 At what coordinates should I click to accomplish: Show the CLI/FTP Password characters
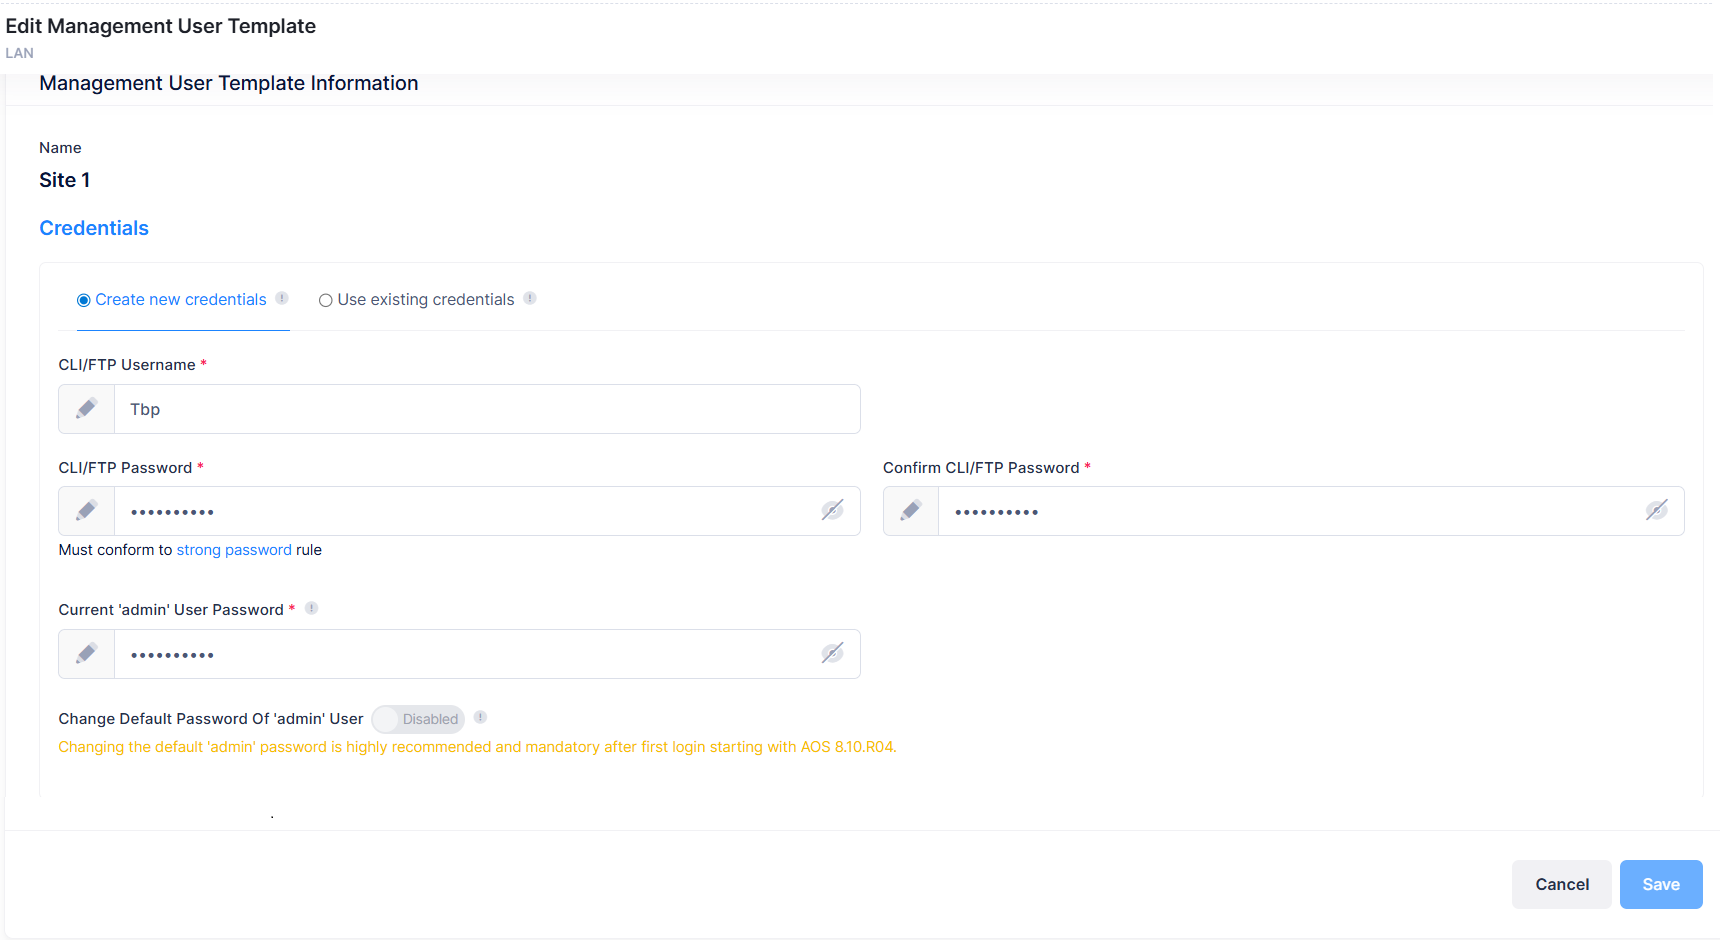tap(832, 511)
